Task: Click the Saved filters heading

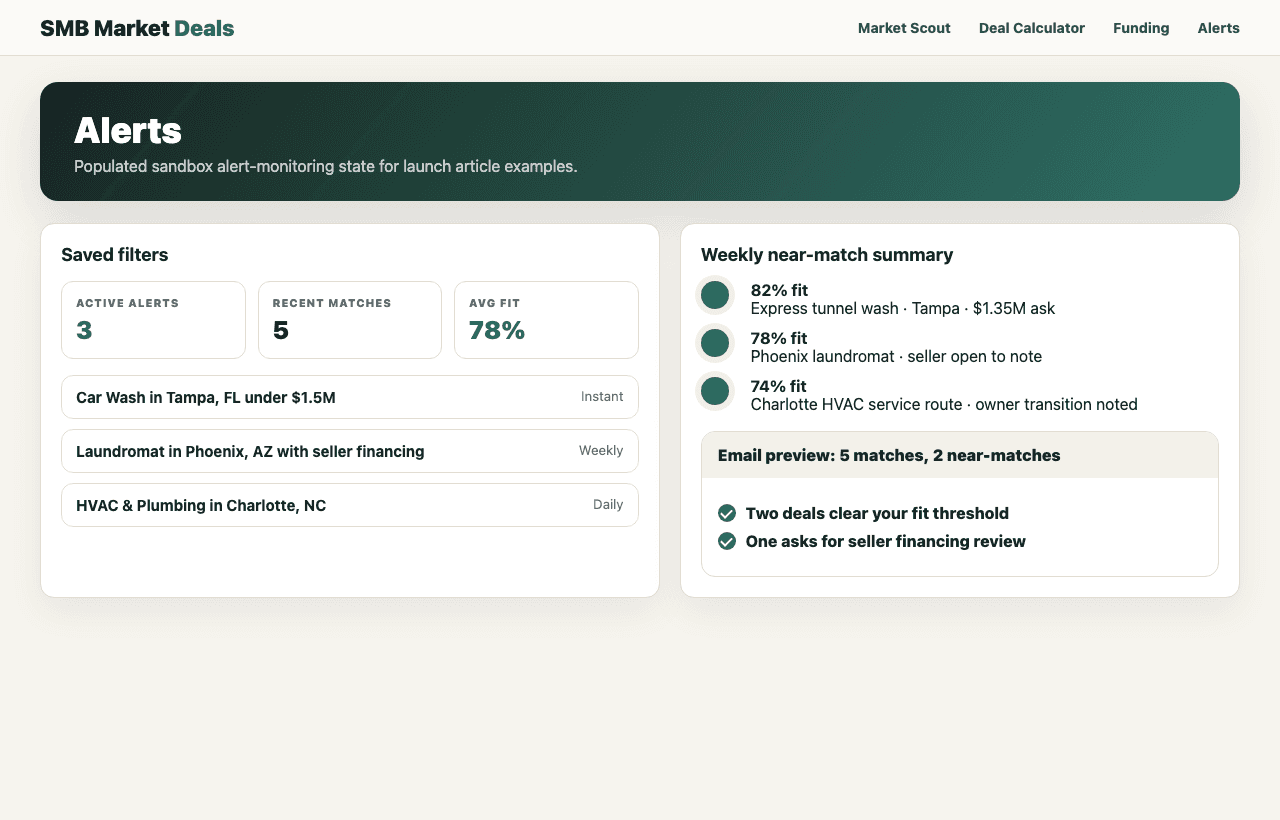Action: click(x=115, y=255)
